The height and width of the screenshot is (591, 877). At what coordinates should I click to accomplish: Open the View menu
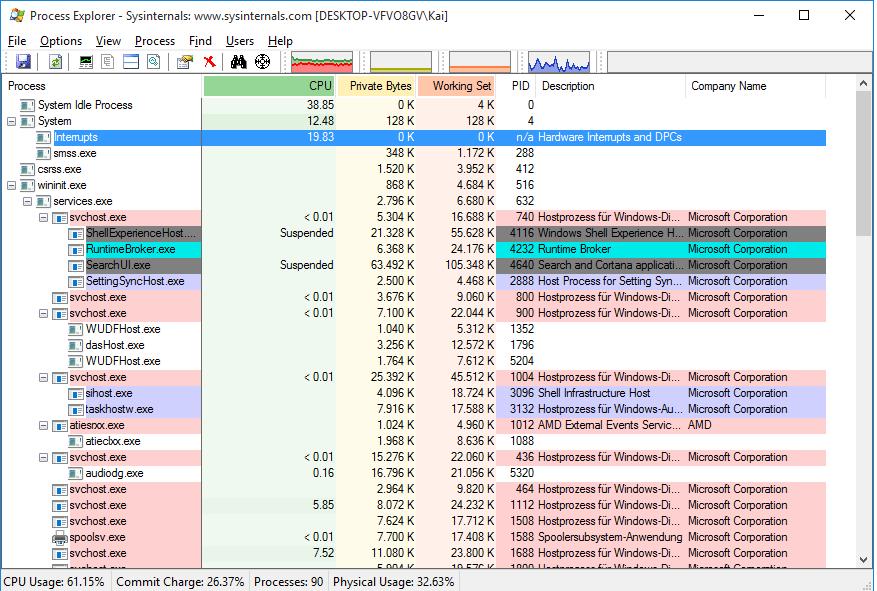pyautogui.click(x=108, y=41)
